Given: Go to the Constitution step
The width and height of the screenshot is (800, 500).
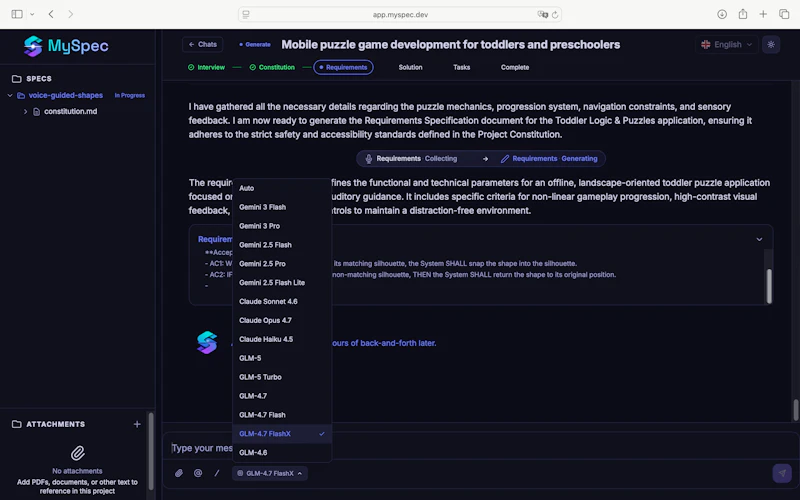Looking at the screenshot, I should pyautogui.click(x=272, y=67).
